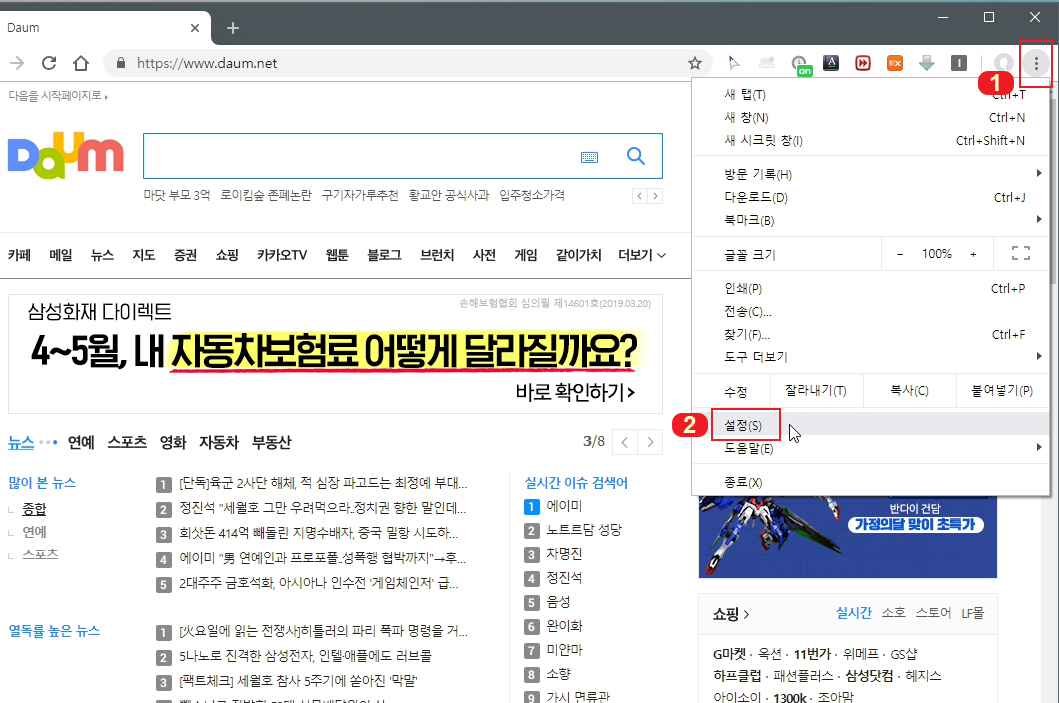This screenshot has height=703, width=1059.
Task: Expand 북마크(B) submenu
Action: coord(871,220)
